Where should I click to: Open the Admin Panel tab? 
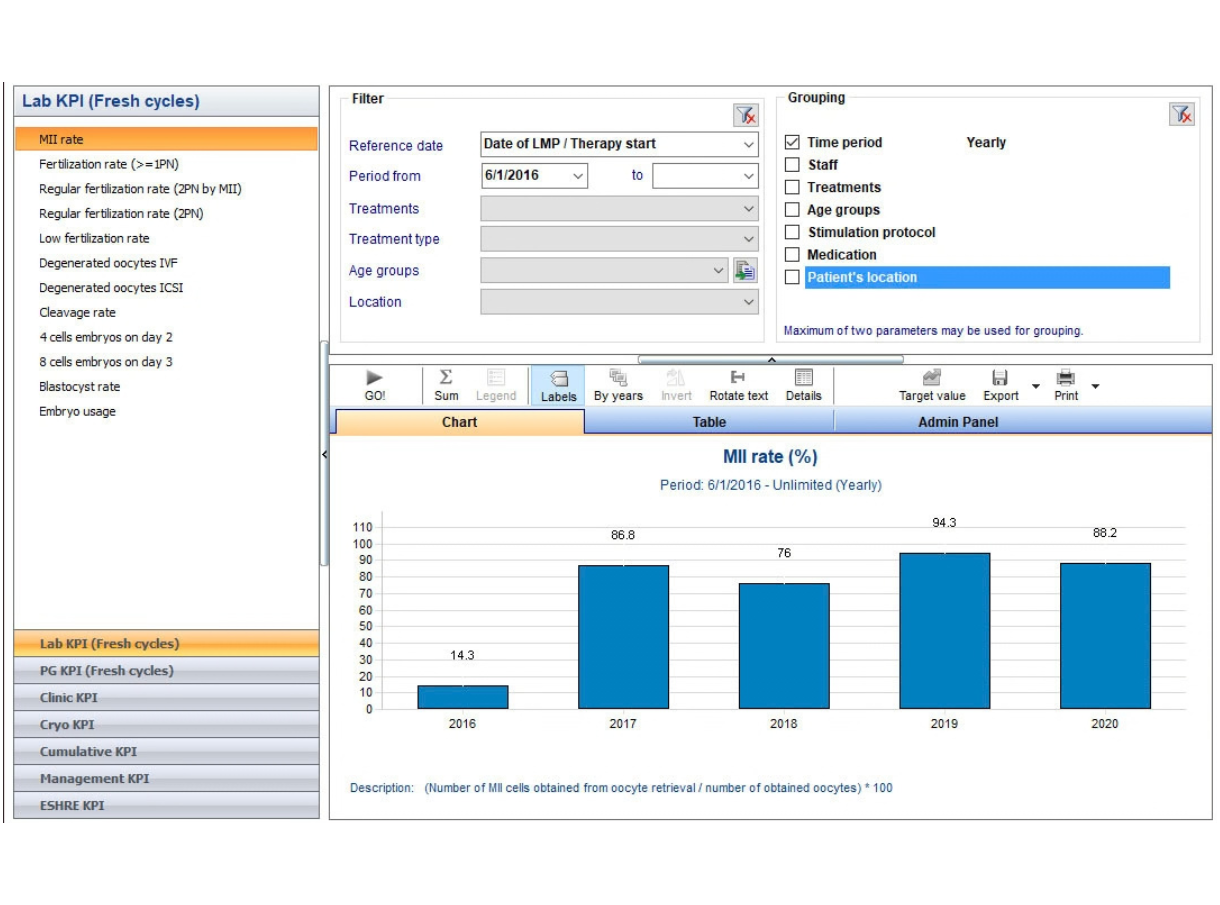(x=958, y=422)
